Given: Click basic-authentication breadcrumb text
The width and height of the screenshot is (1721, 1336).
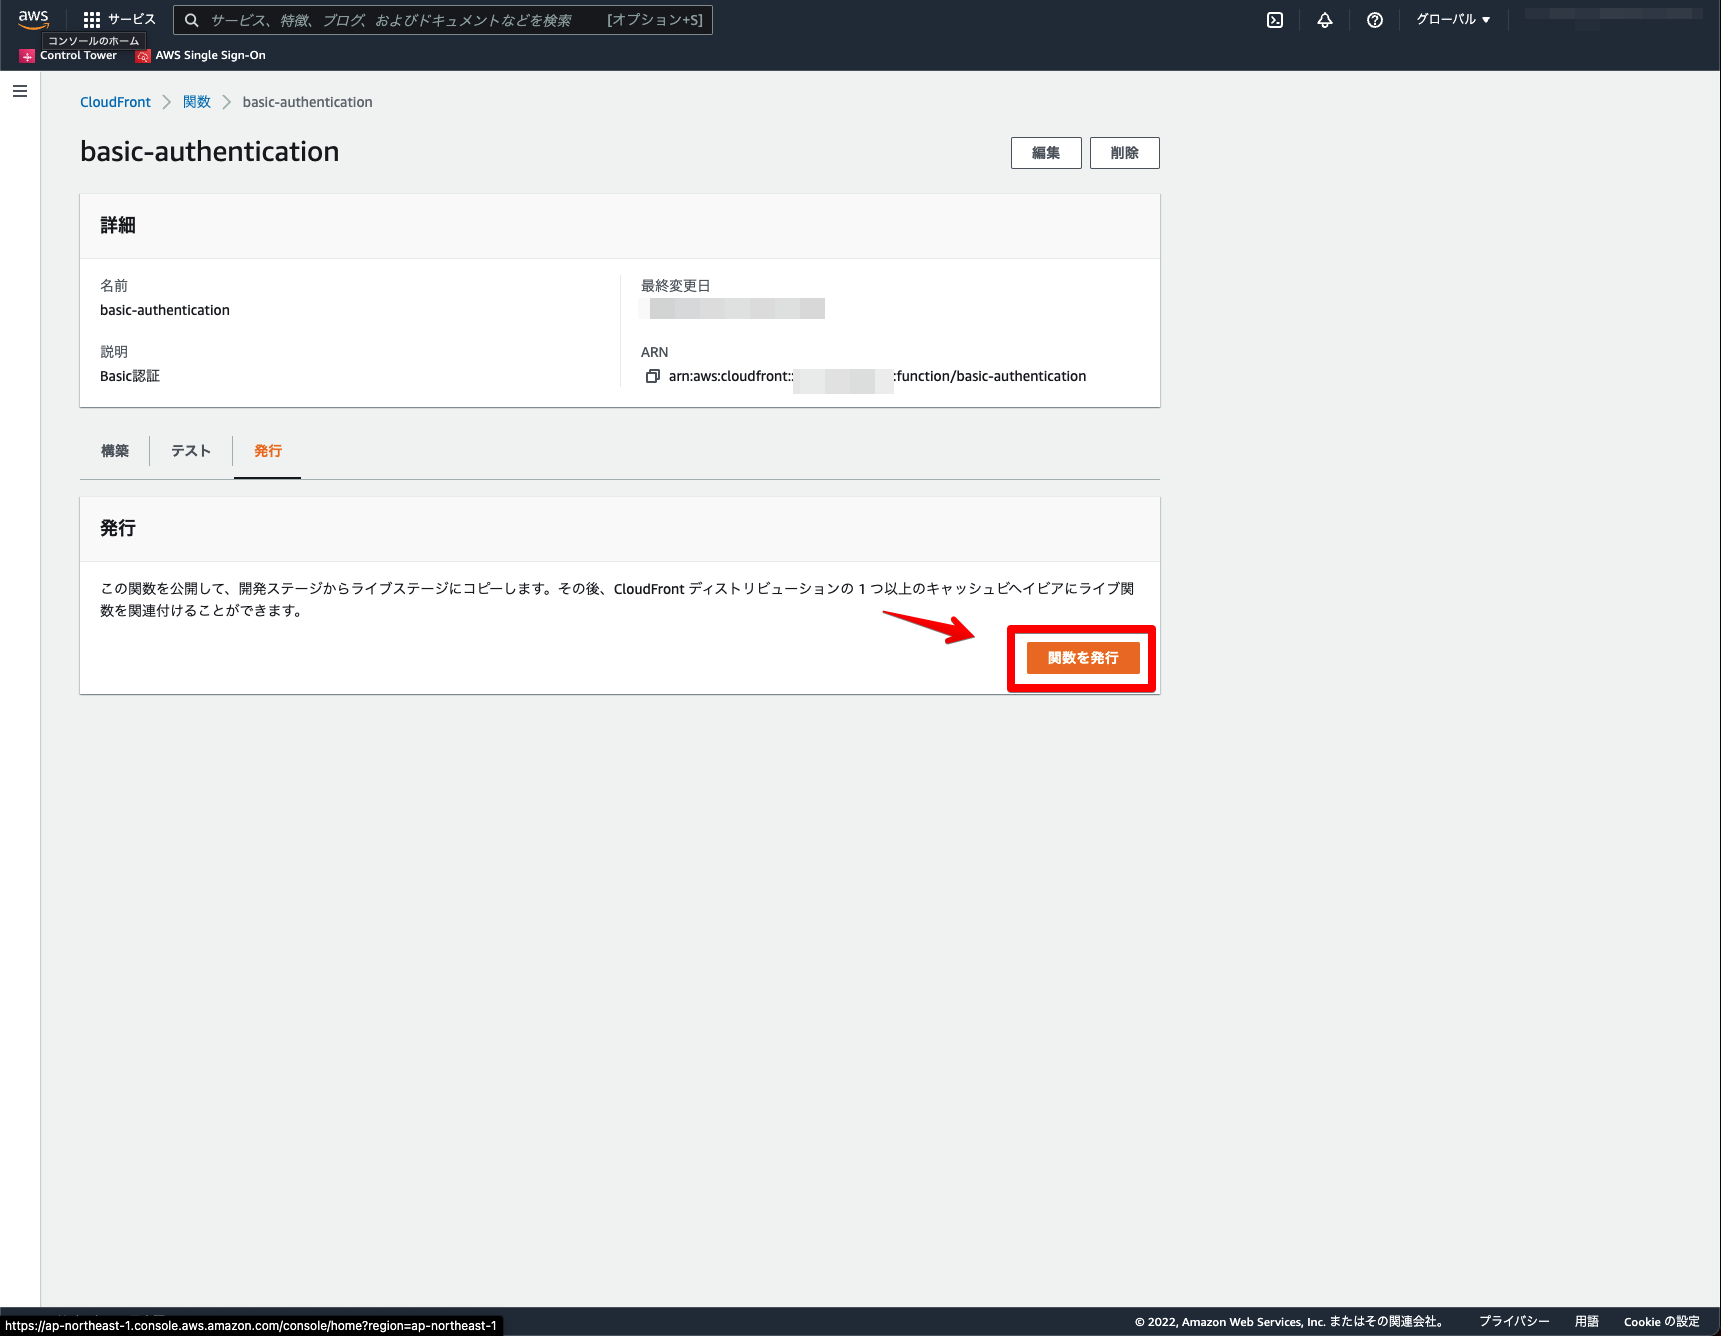Looking at the screenshot, I should point(307,102).
